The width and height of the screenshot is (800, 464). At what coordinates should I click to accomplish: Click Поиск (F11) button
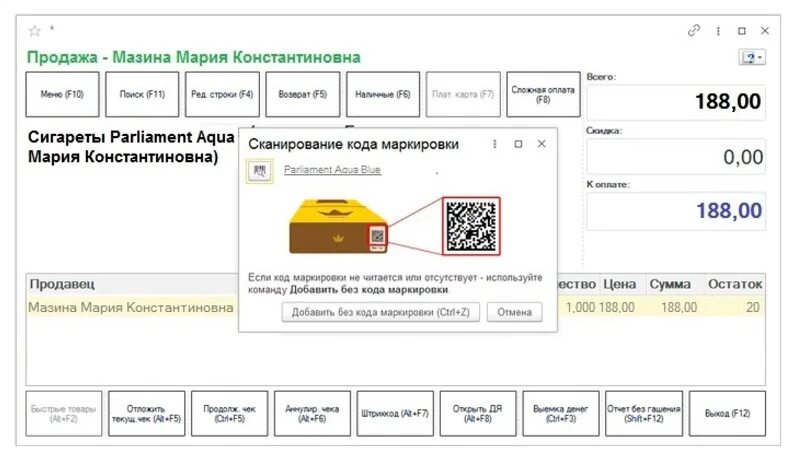142,94
